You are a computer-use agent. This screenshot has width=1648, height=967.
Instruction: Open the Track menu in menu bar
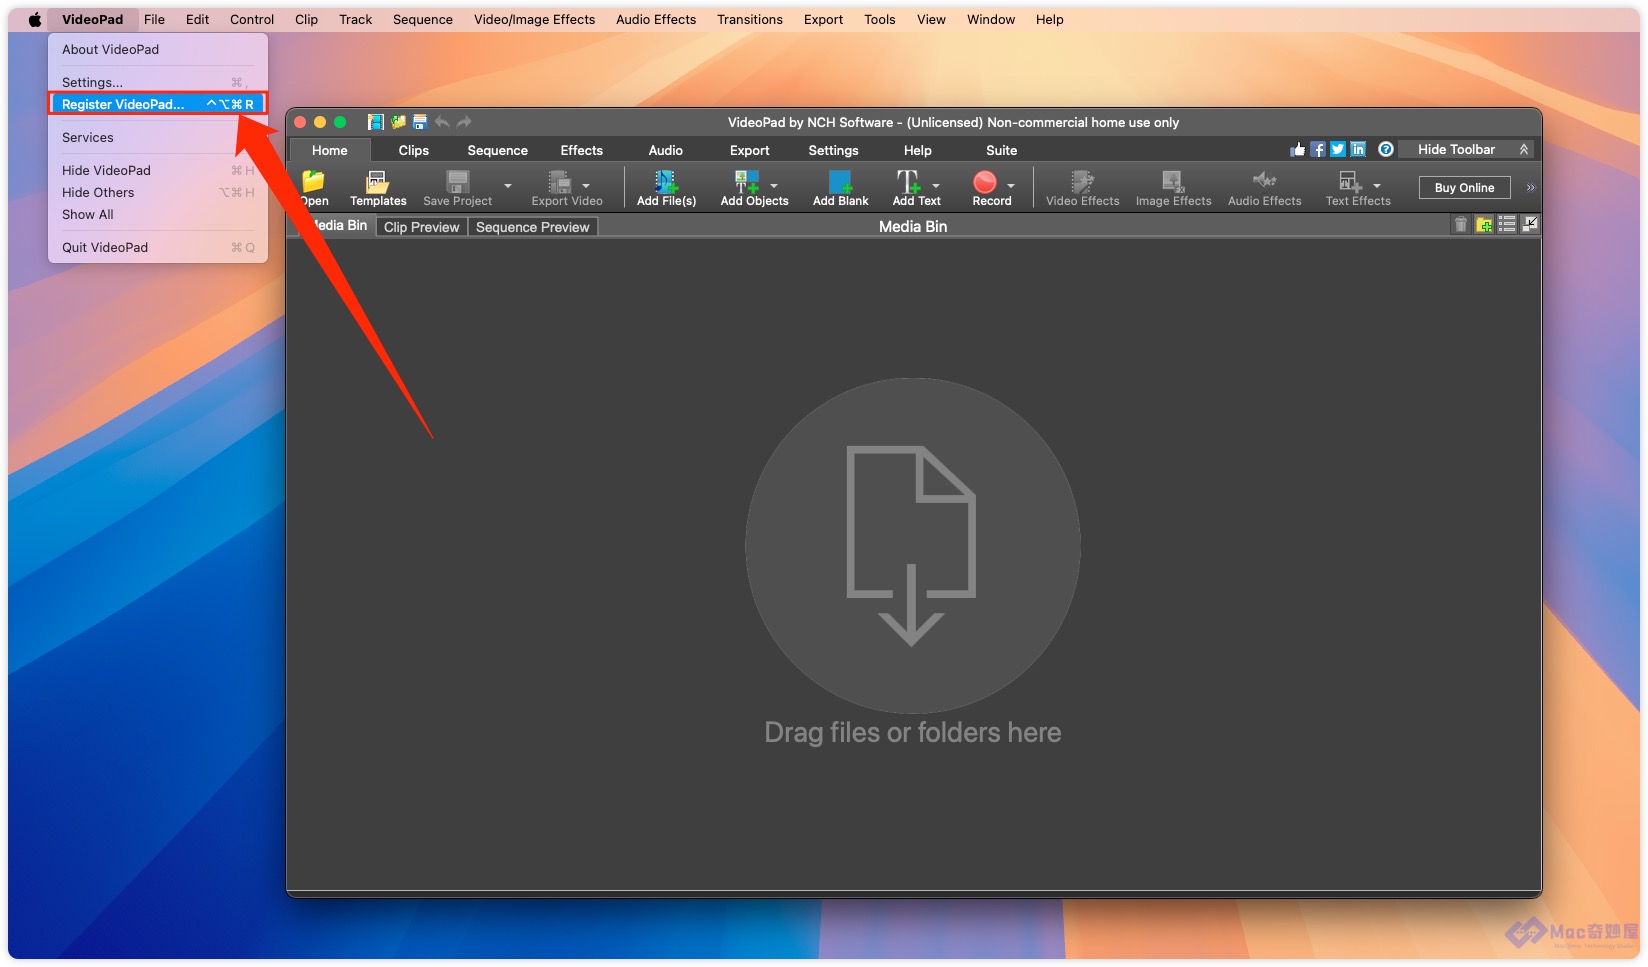pyautogui.click(x=355, y=19)
